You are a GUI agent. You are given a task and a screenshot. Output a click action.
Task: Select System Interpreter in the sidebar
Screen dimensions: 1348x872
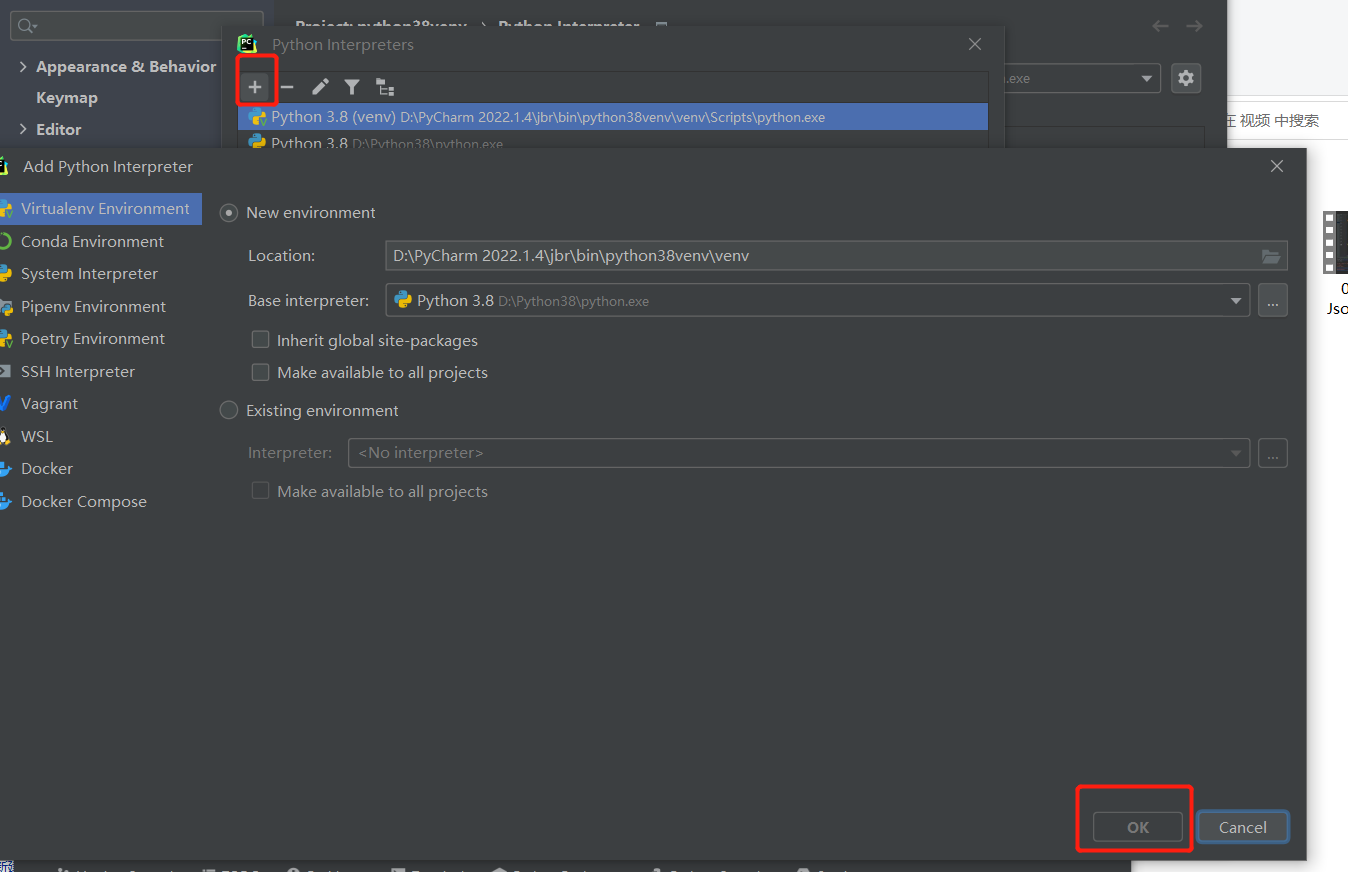(101, 274)
